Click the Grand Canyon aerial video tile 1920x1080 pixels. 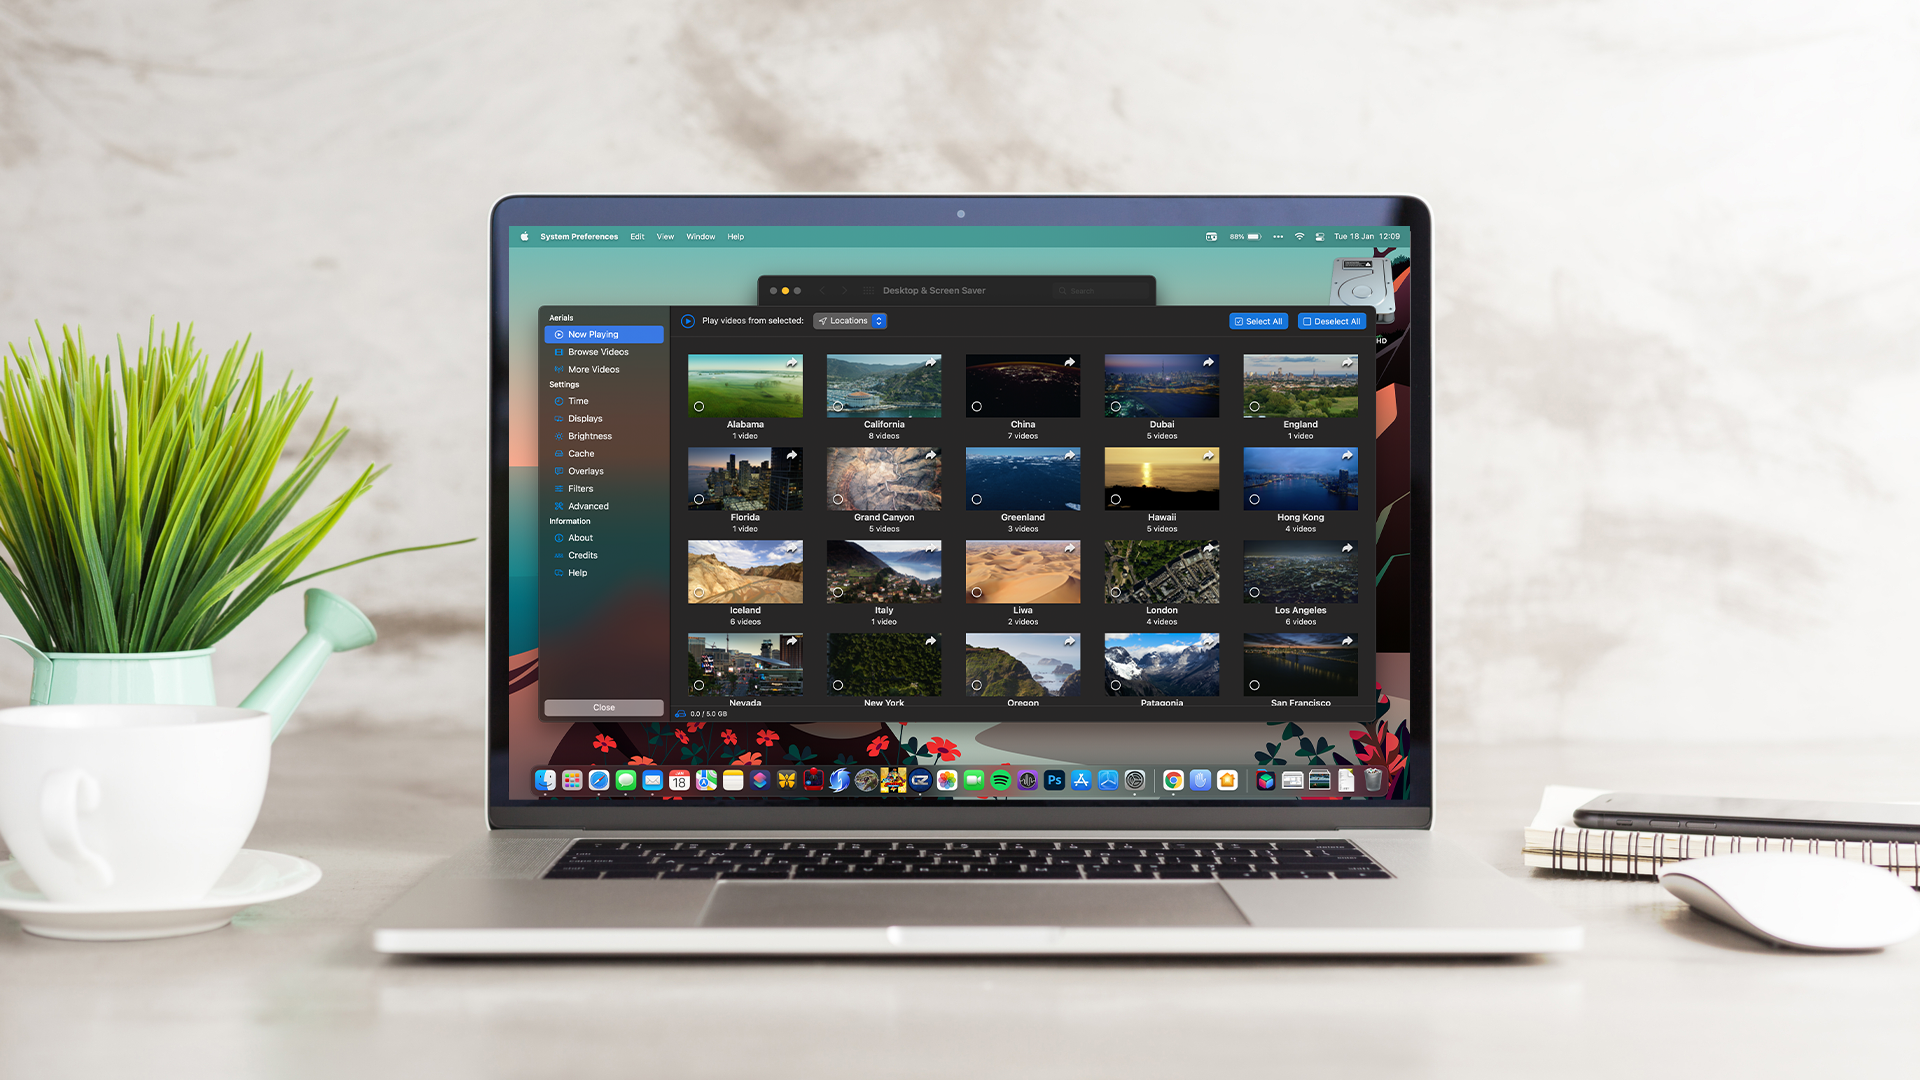(x=882, y=479)
